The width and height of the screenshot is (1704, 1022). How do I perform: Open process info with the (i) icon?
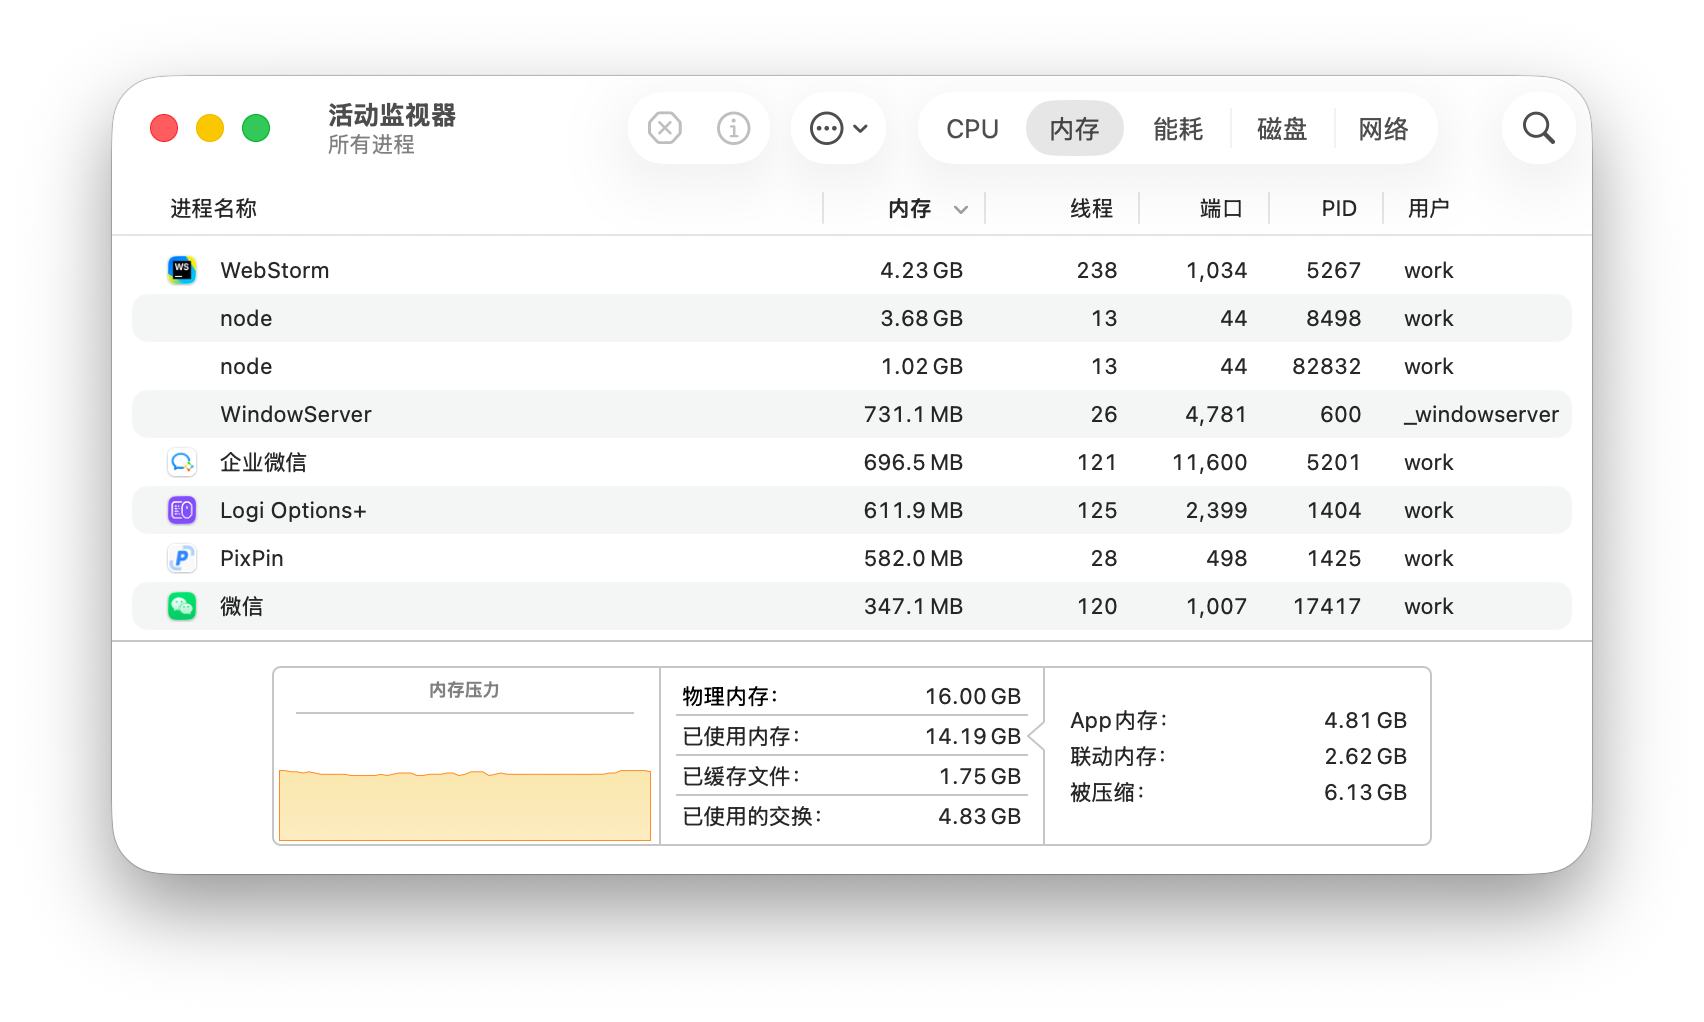coord(733,128)
